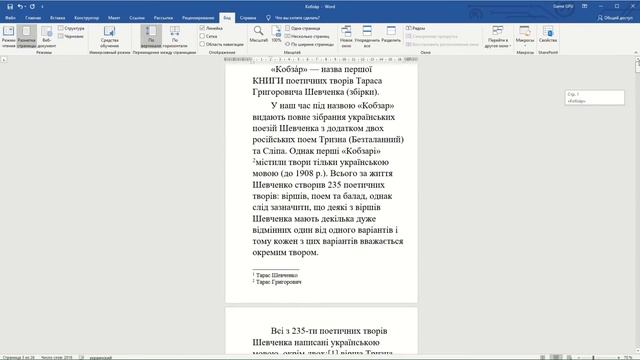The height and width of the screenshot is (360, 640).
Task: Enable the Gridlines (Сетка) checkbox
Action: pyautogui.click(x=208, y=36)
